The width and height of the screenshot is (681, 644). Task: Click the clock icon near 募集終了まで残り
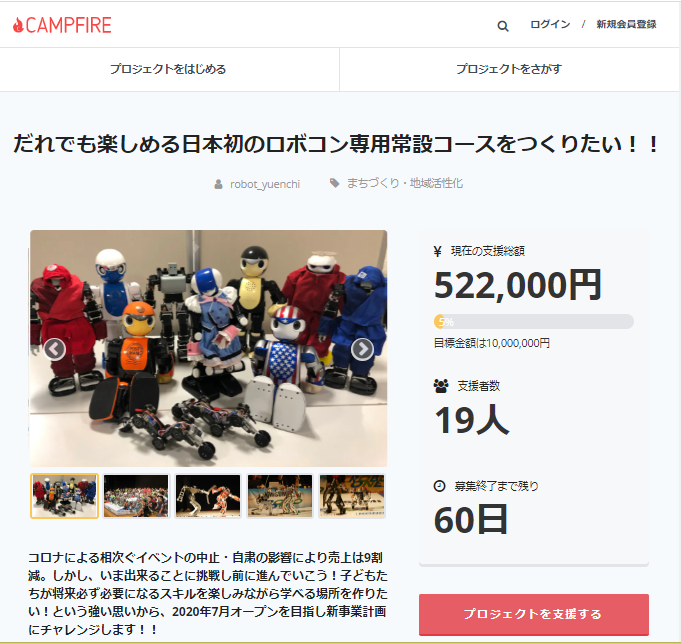click(x=440, y=485)
